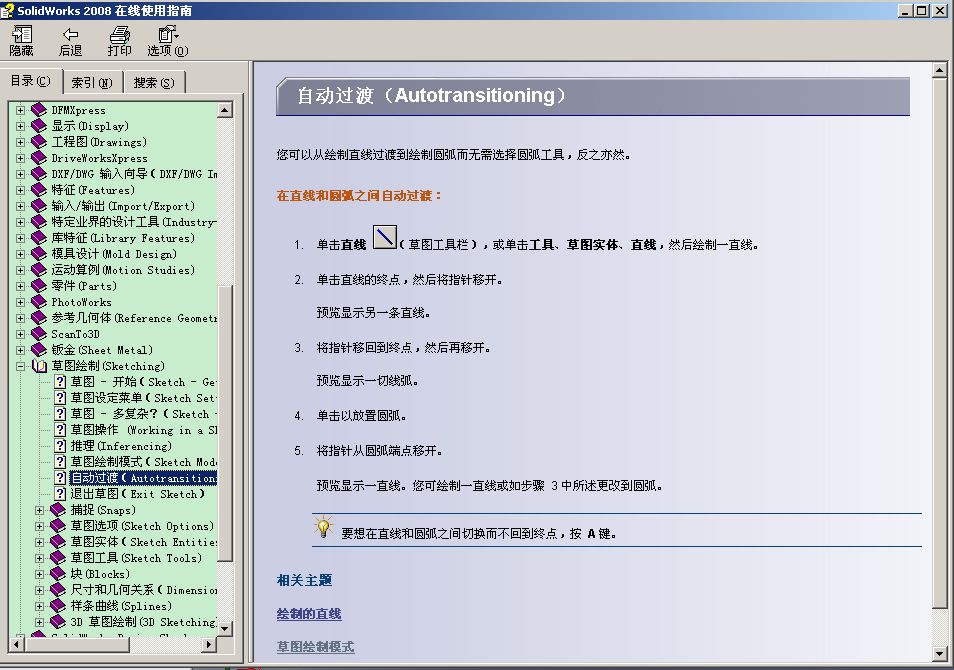This screenshot has height=670, width=954.
Task: Expand the 块 (Blocks) node
Action: [40, 574]
